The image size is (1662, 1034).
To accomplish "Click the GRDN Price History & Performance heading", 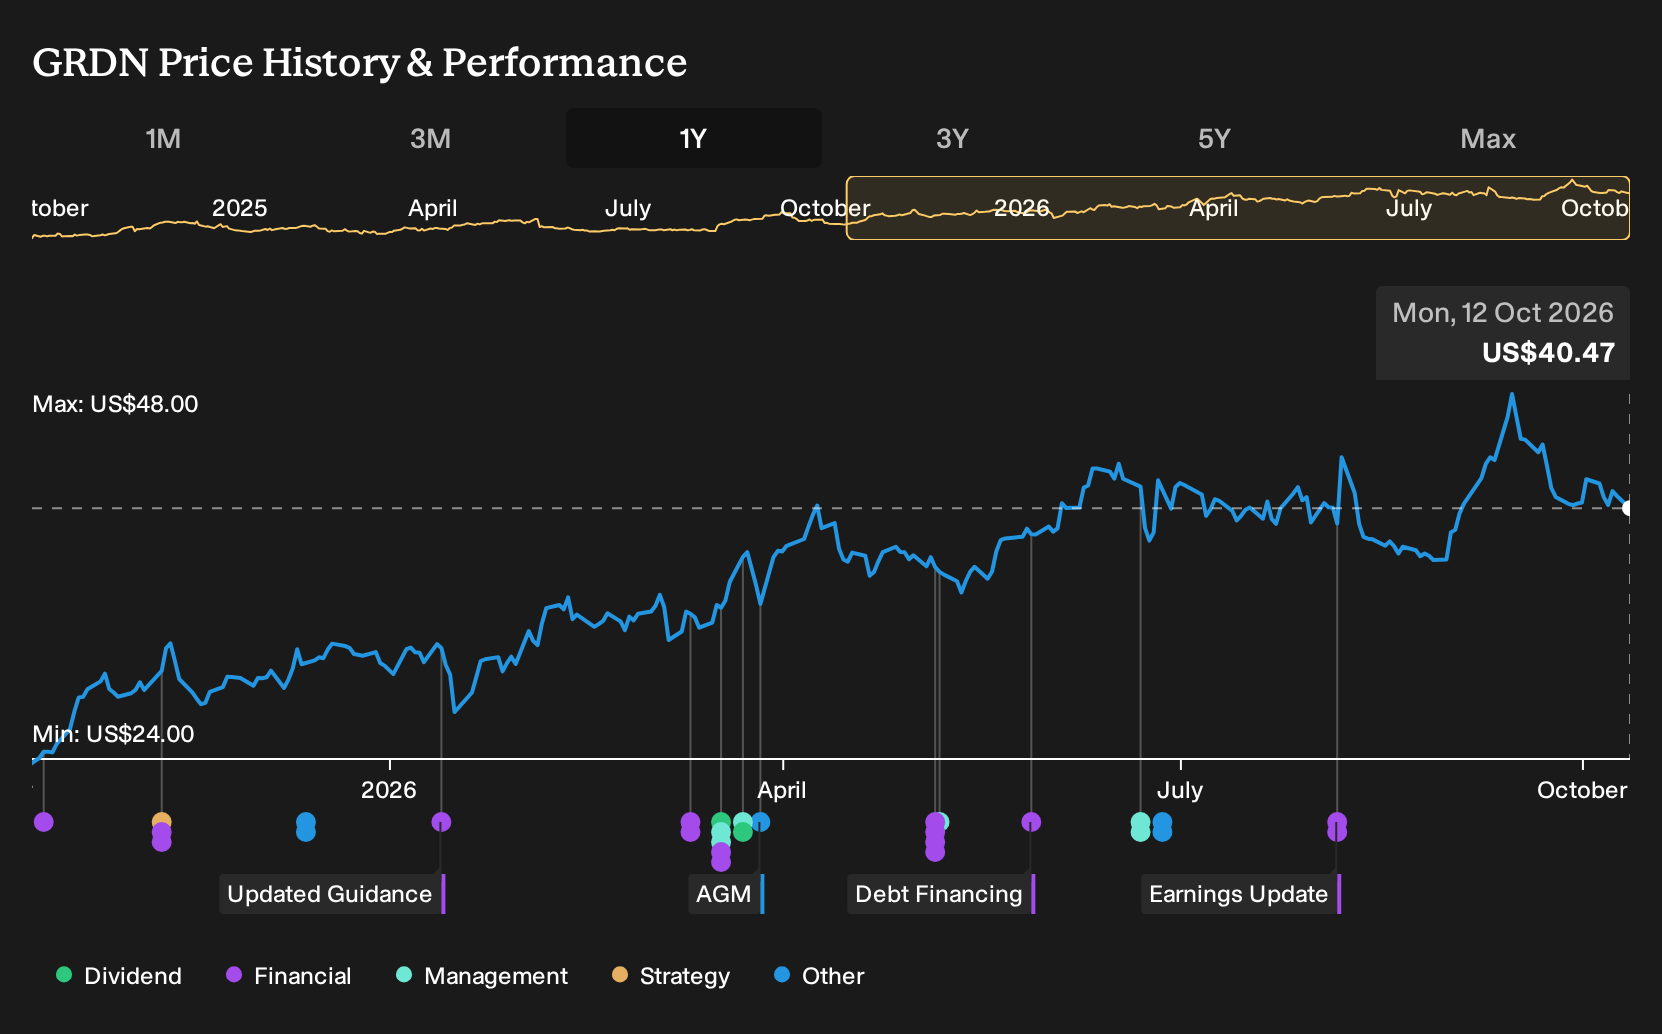I will coord(360,62).
